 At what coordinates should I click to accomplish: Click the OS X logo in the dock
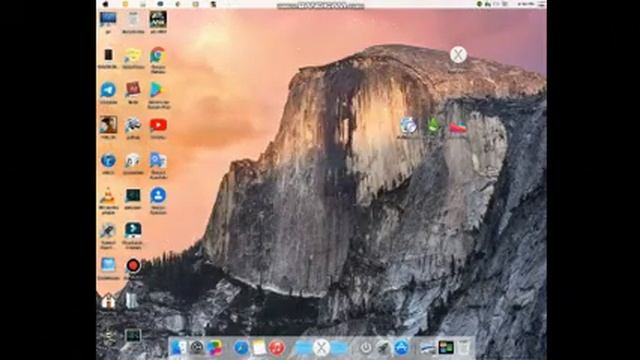coord(321,348)
